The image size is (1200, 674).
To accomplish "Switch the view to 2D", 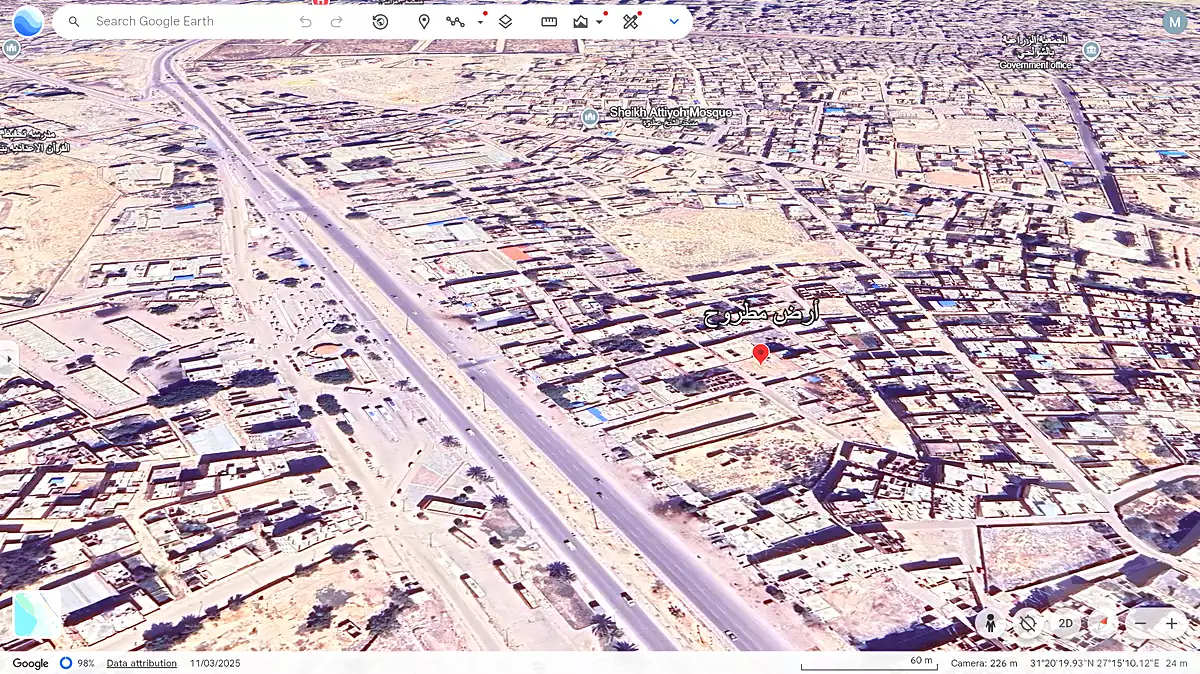I will pos(1065,623).
